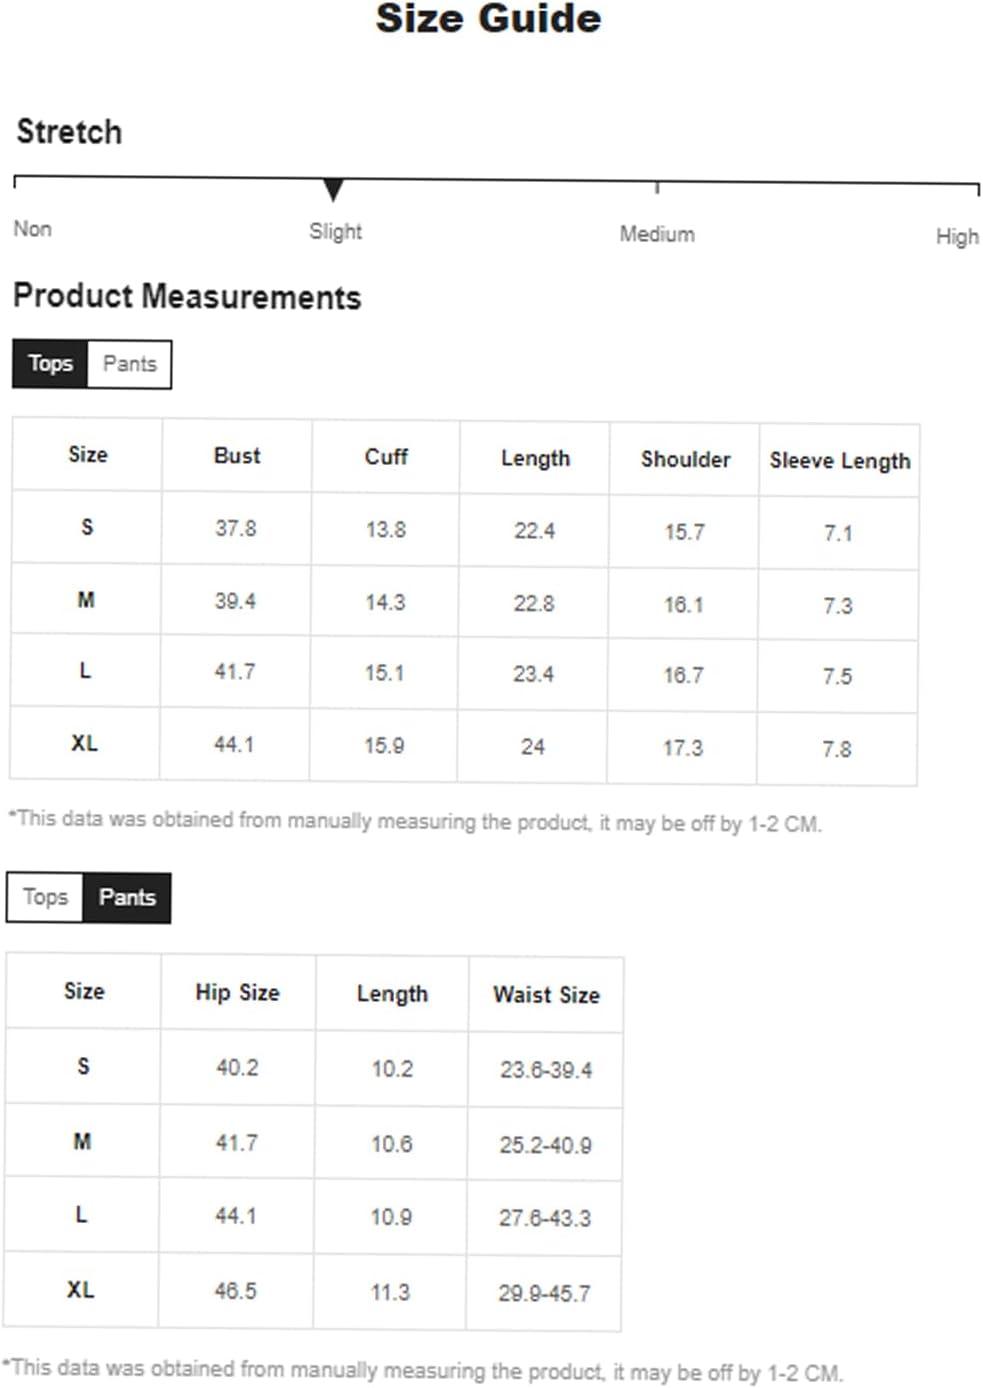
Task: Click the Waist Size column header
Action: [x=546, y=995]
